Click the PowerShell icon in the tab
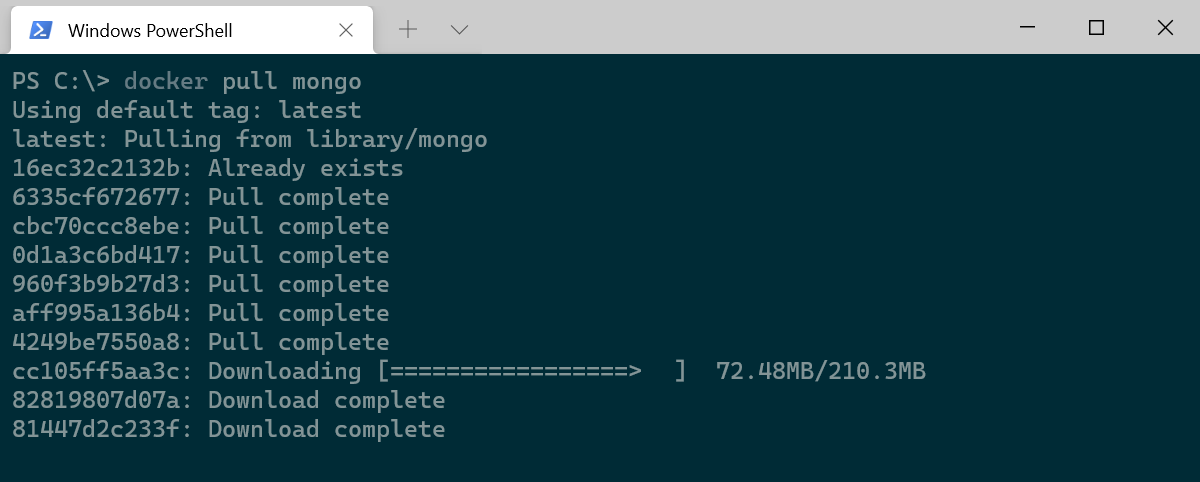 coord(41,30)
